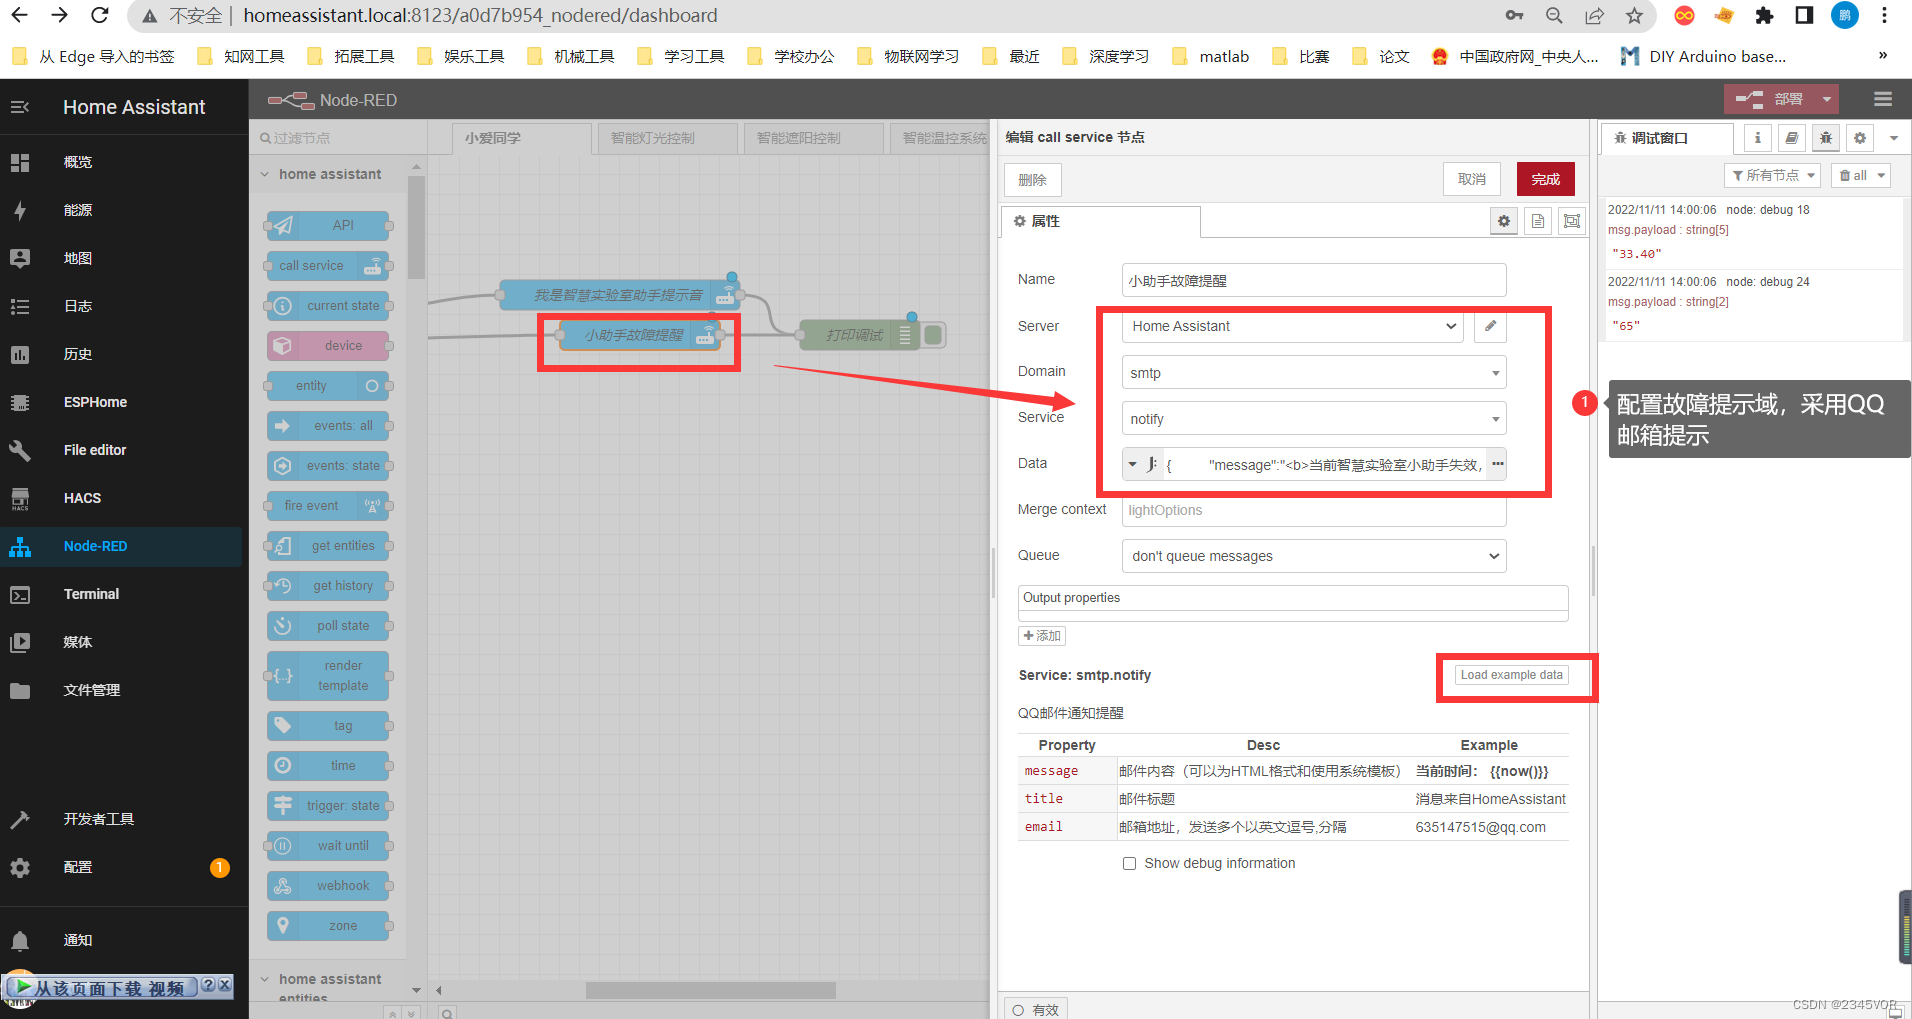Switch to the 智能温控系统 flow tab

click(x=940, y=138)
